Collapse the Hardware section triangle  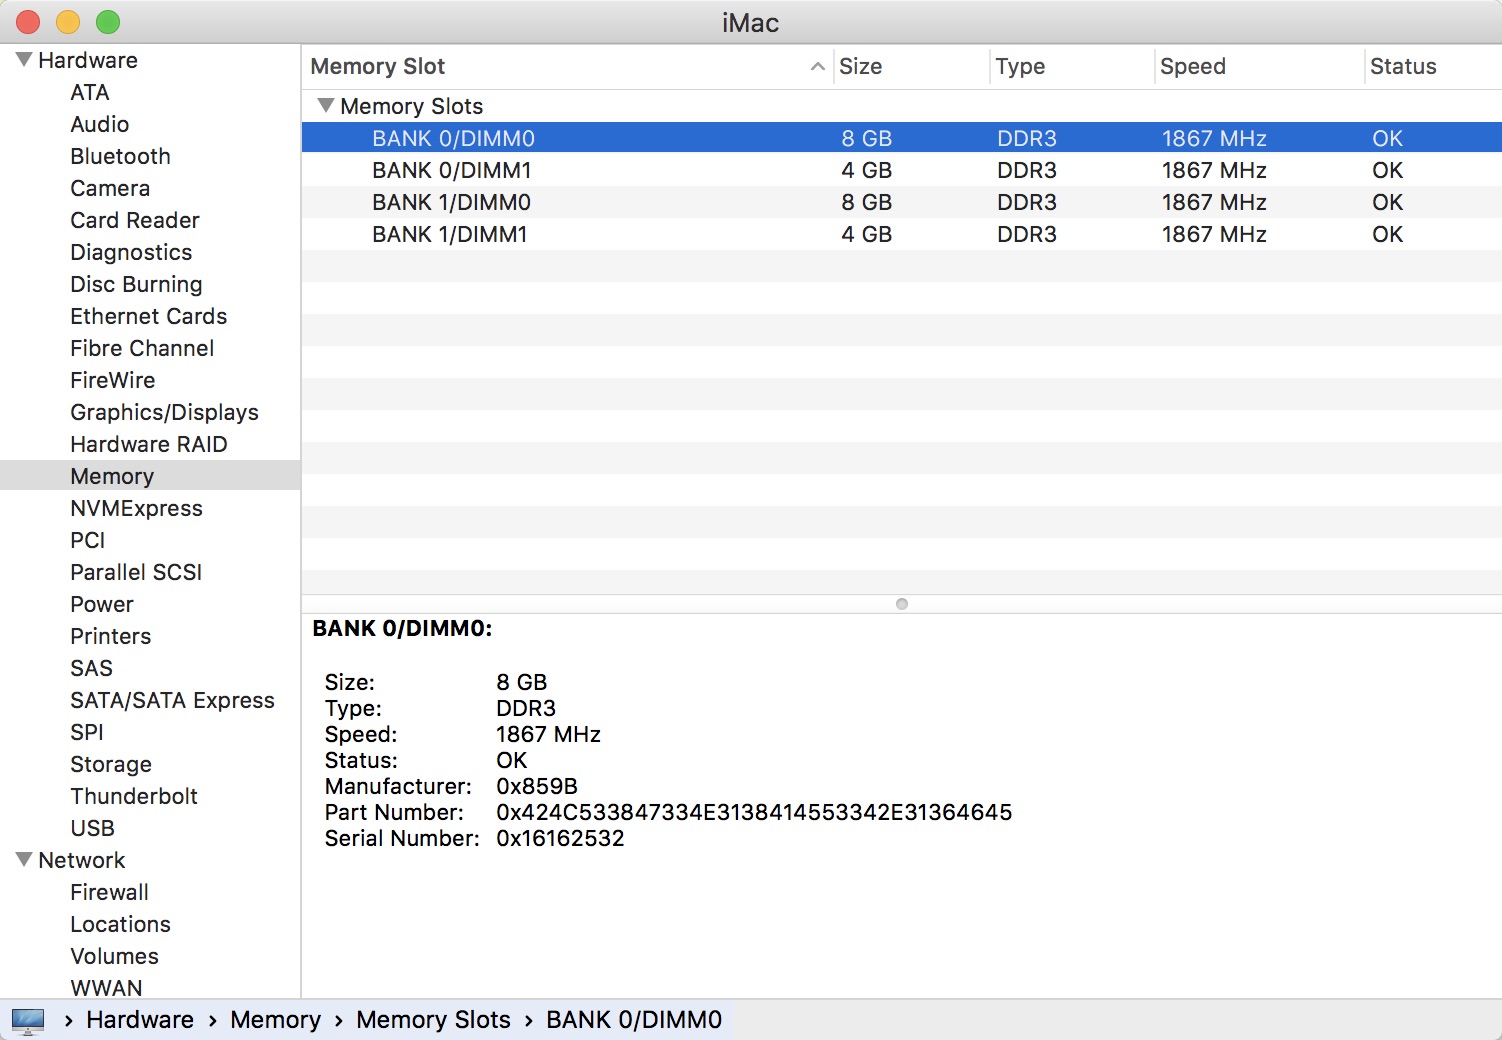22,59
